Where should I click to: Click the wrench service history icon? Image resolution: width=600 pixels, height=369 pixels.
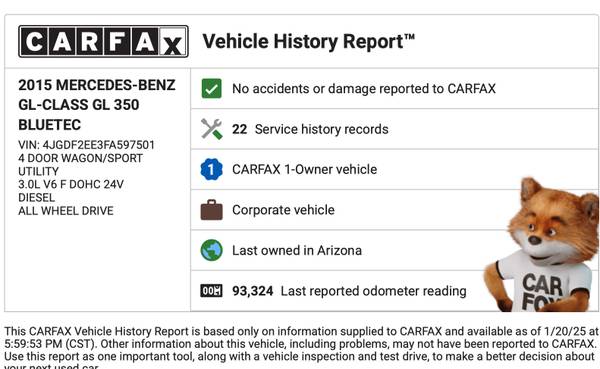(x=211, y=129)
